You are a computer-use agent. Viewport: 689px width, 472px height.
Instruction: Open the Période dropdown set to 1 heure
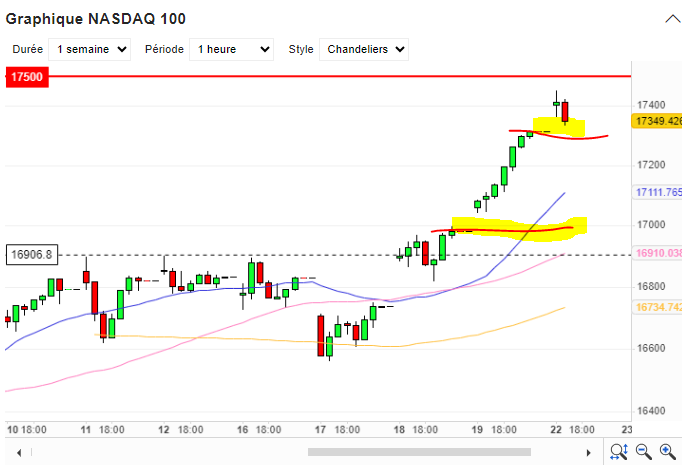[x=232, y=49]
